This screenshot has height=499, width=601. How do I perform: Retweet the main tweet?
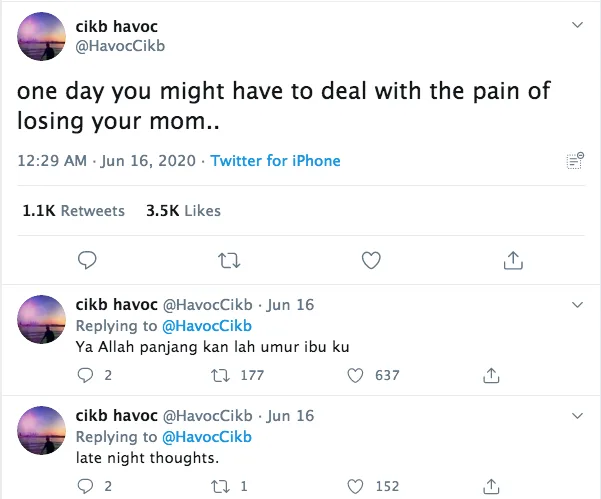tap(229, 260)
